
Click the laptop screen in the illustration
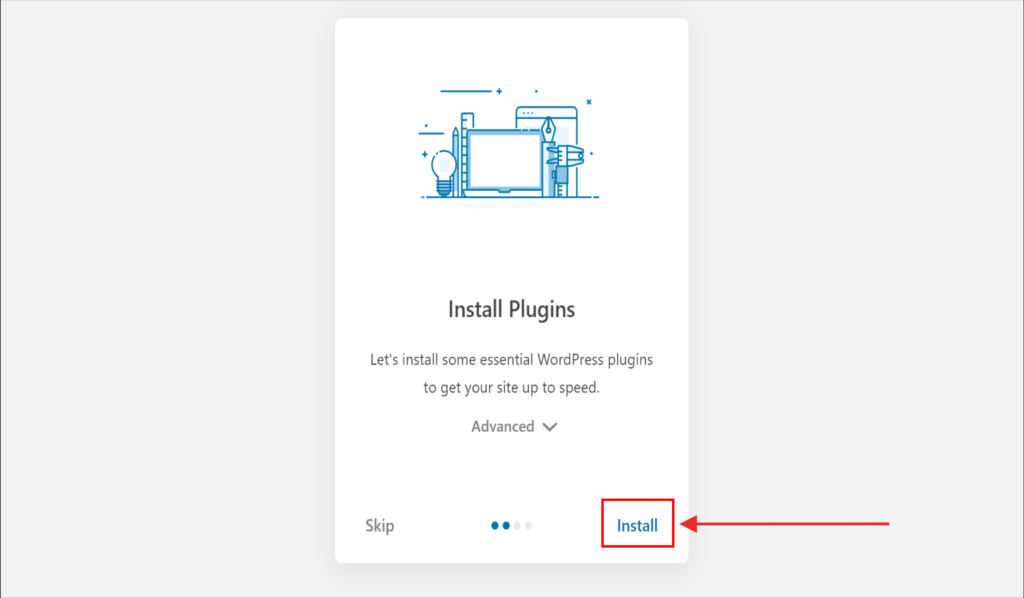point(504,158)
